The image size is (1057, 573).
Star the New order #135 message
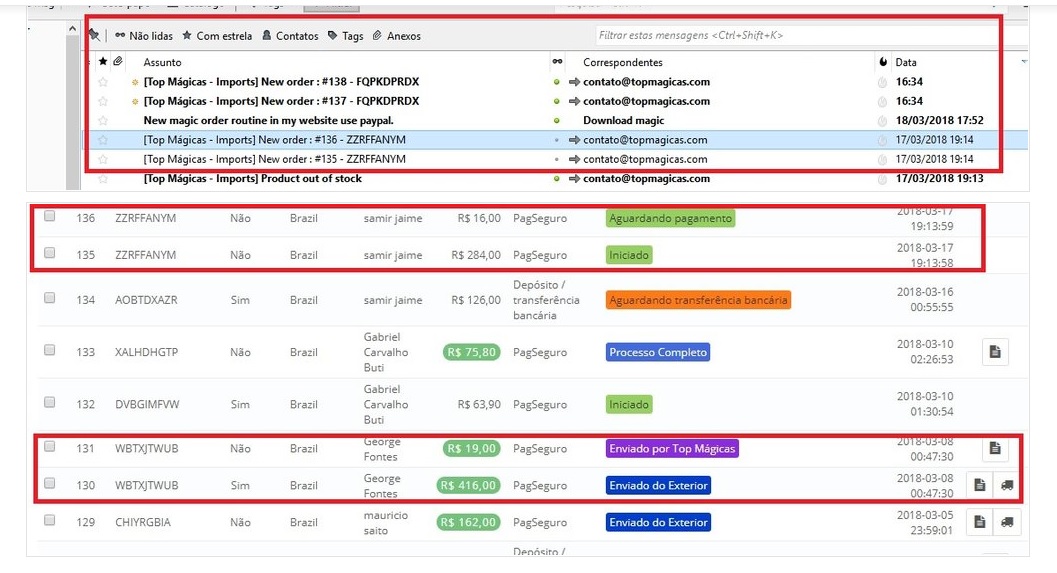click(x=103, y=160)
